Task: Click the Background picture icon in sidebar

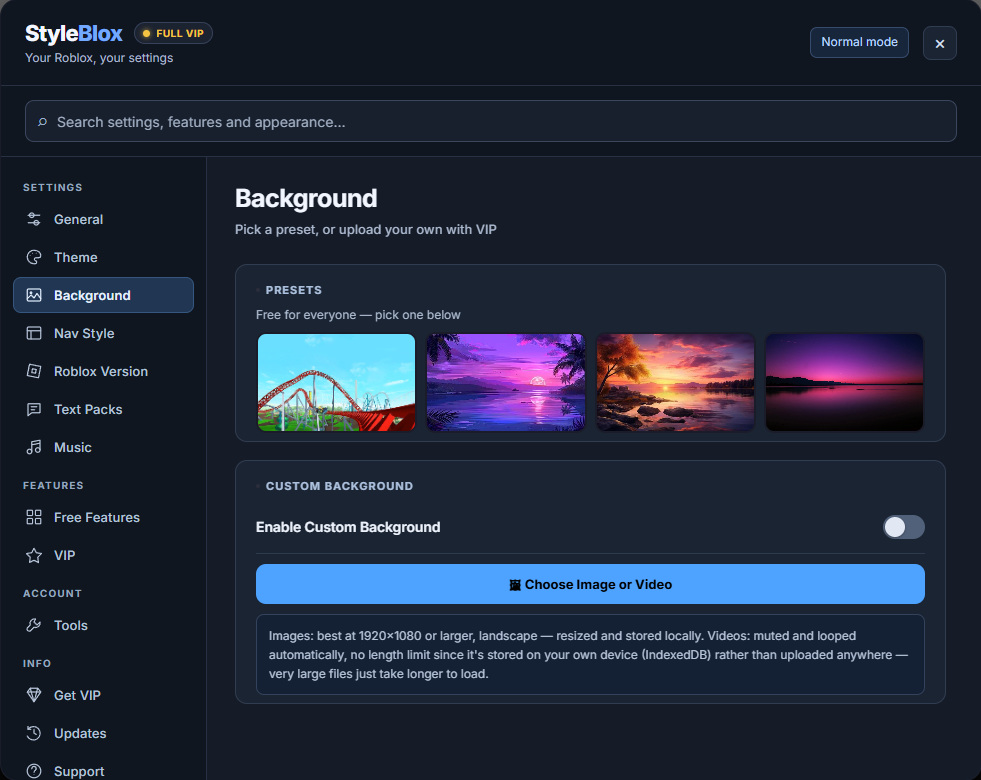Action: [x=34, y=295]
